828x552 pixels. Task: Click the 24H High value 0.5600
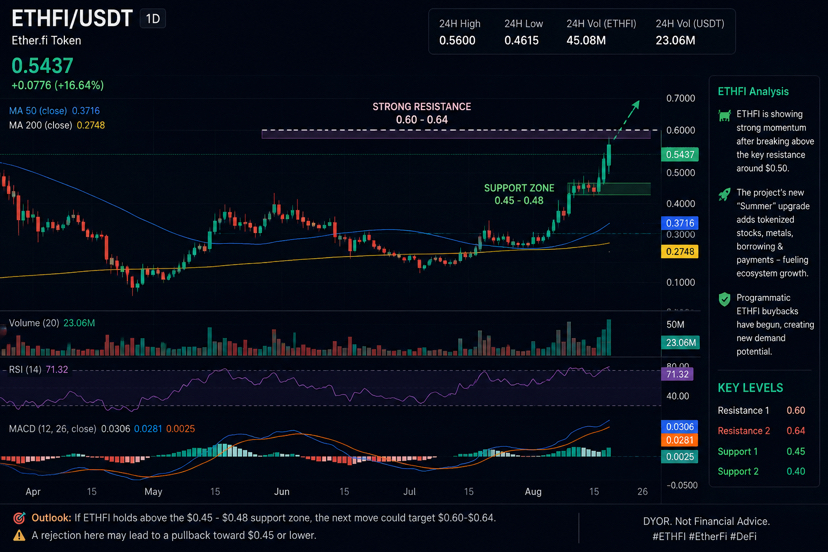point(457,41)
